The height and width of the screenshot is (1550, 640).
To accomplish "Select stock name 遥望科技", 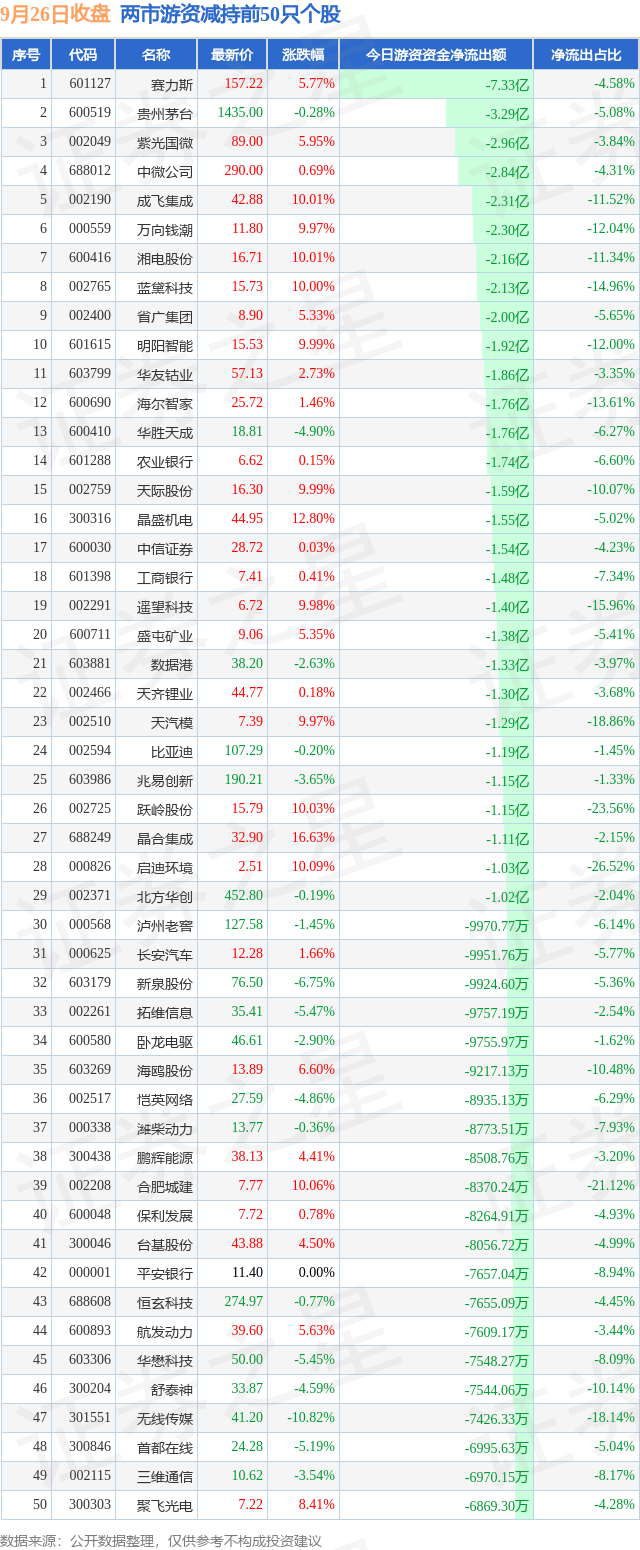I will 166,606.
